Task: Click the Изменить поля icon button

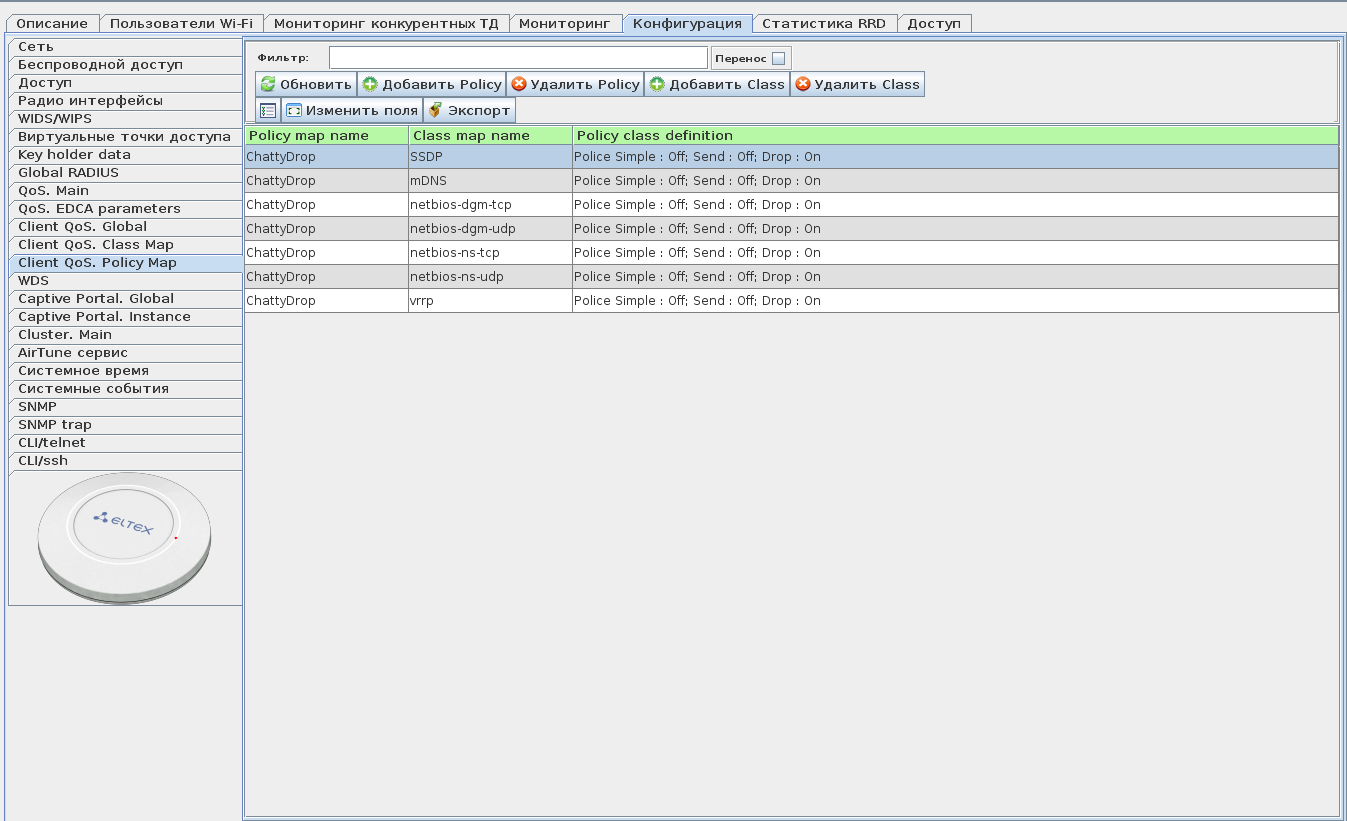Action: point(294,111)
